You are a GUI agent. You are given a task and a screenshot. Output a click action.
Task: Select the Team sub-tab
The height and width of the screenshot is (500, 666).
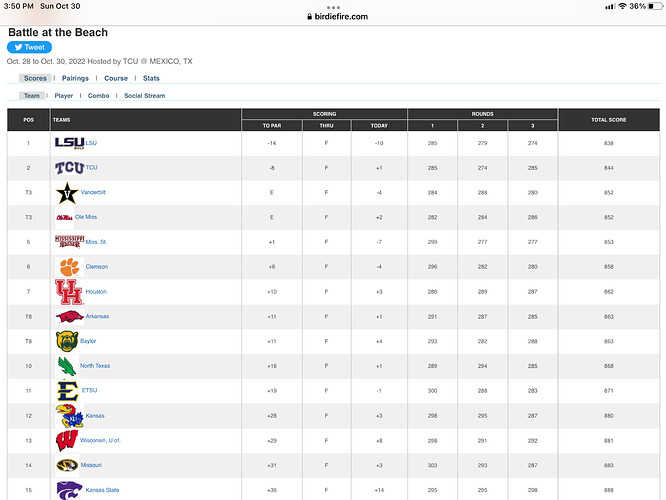pos(31,96)
